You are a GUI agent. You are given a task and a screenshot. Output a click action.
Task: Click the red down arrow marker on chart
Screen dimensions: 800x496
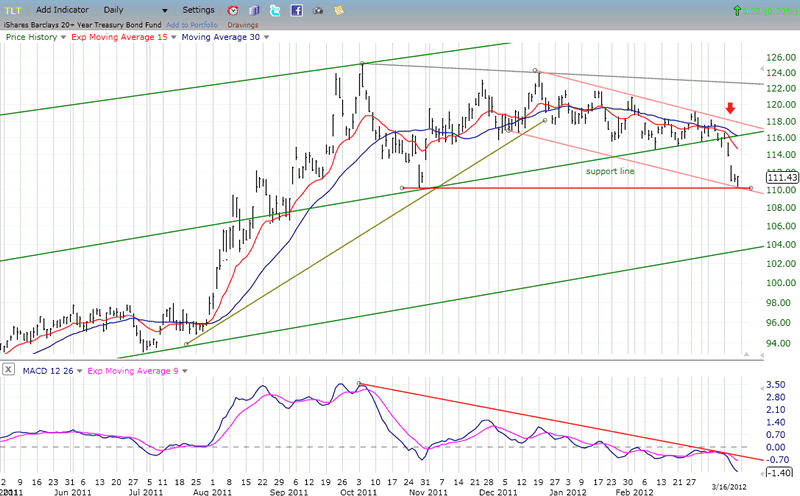click(x=731, y=108)
